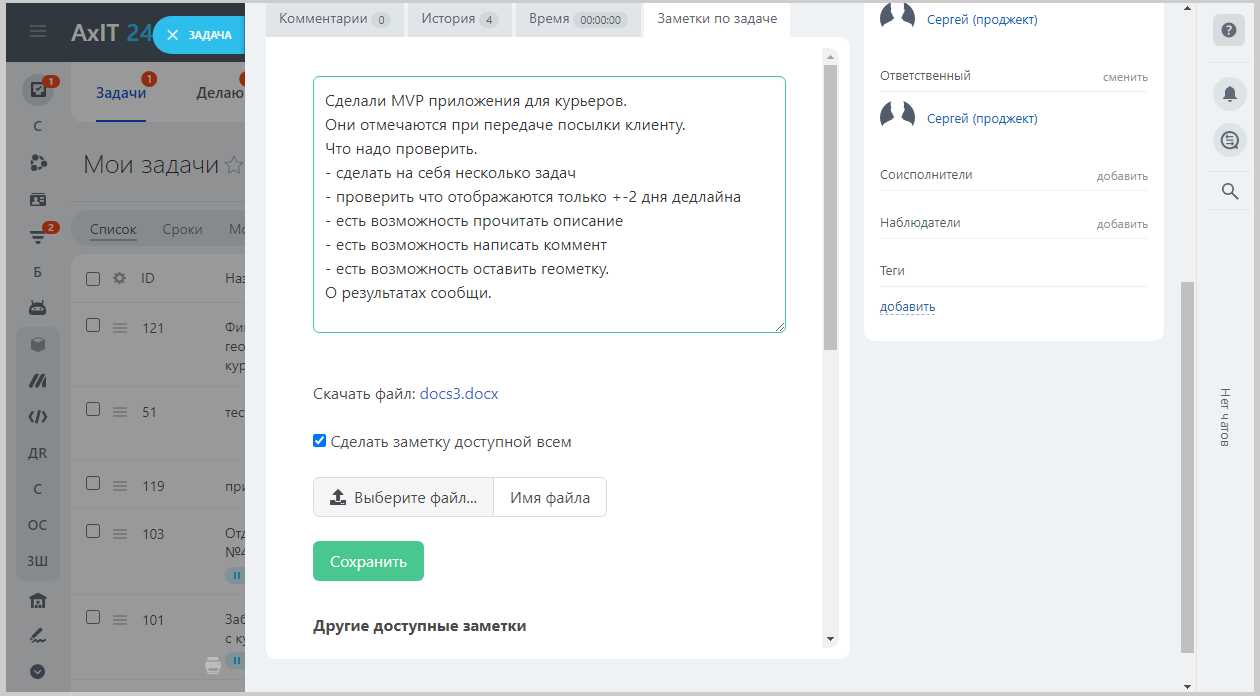1260x696 pixels.
Task: Uncheck 'Сделать заметку доступной всем' checkbox
Action: click(x=320, y=441)
